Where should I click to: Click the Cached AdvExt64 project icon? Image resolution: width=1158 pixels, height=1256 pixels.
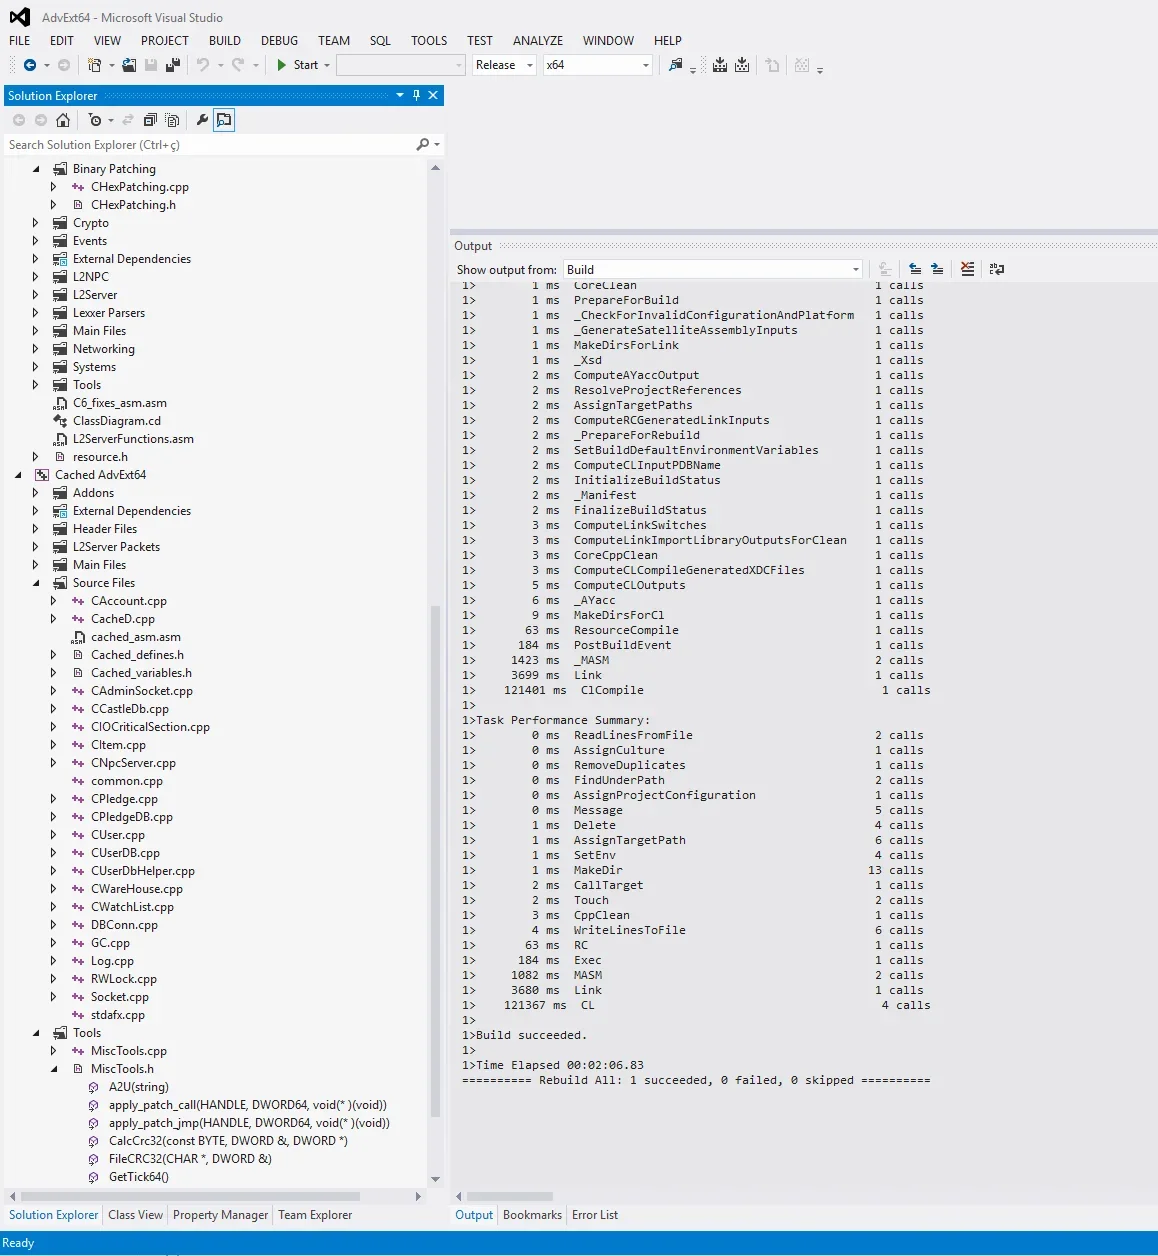[x=42, y=475]
